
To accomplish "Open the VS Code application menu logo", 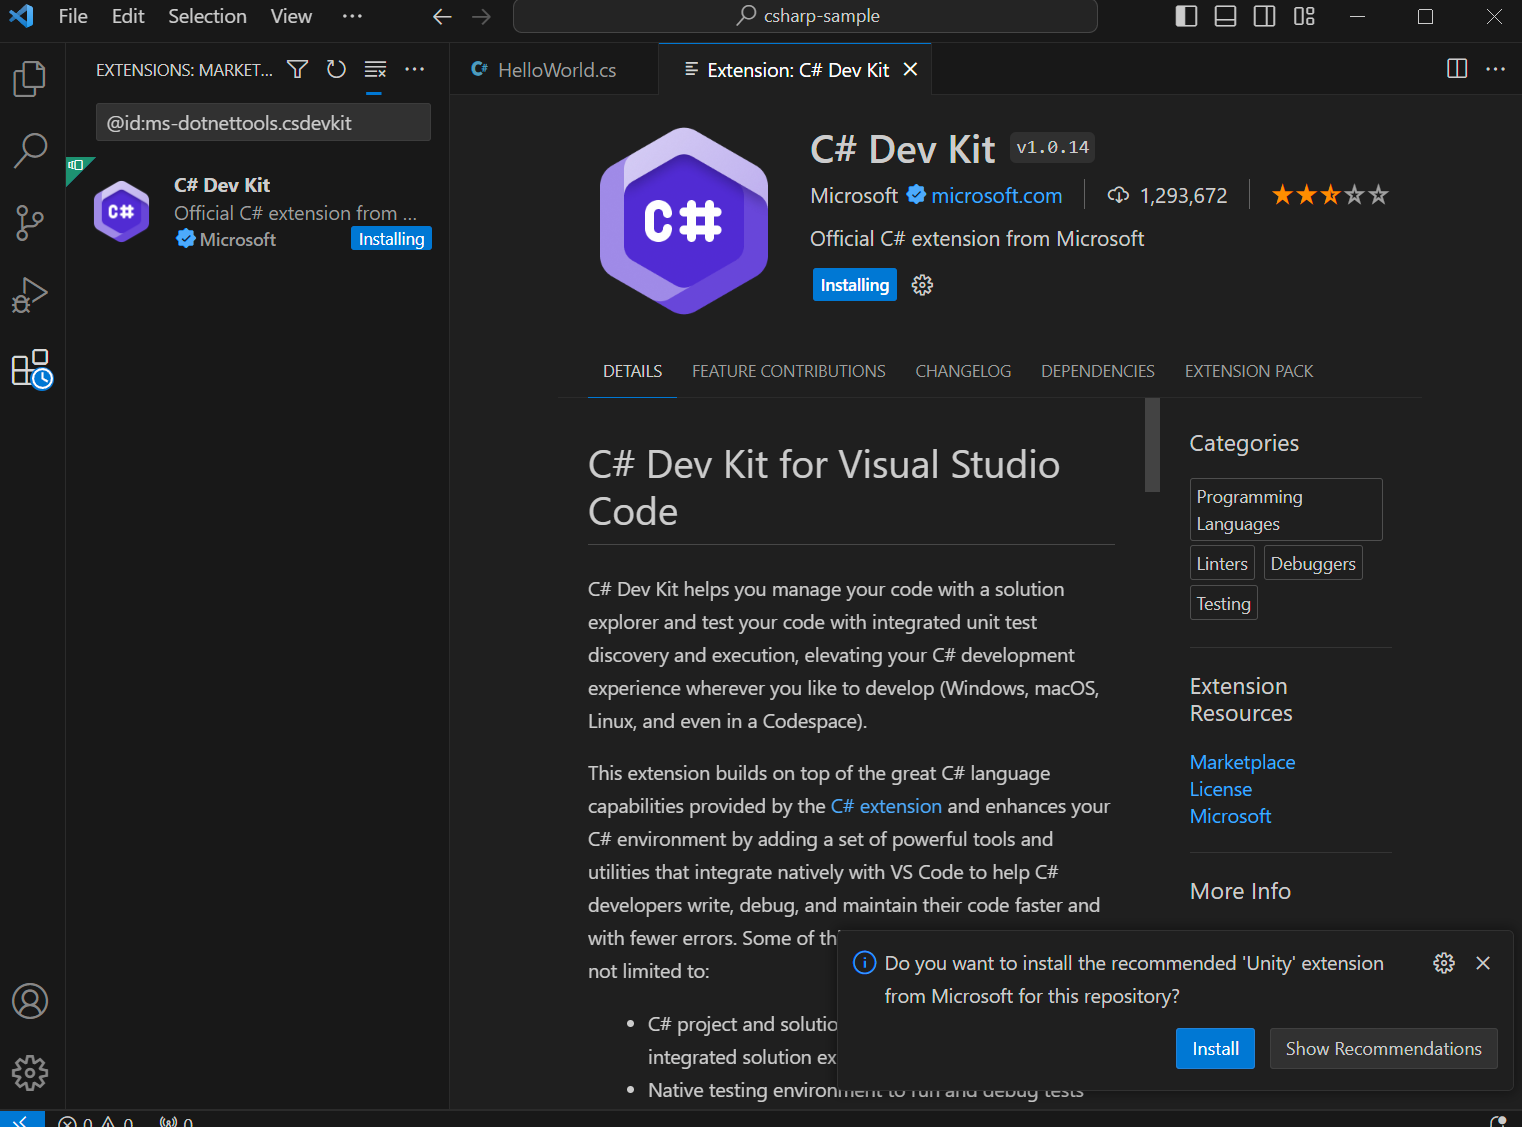I will [21, 16].
